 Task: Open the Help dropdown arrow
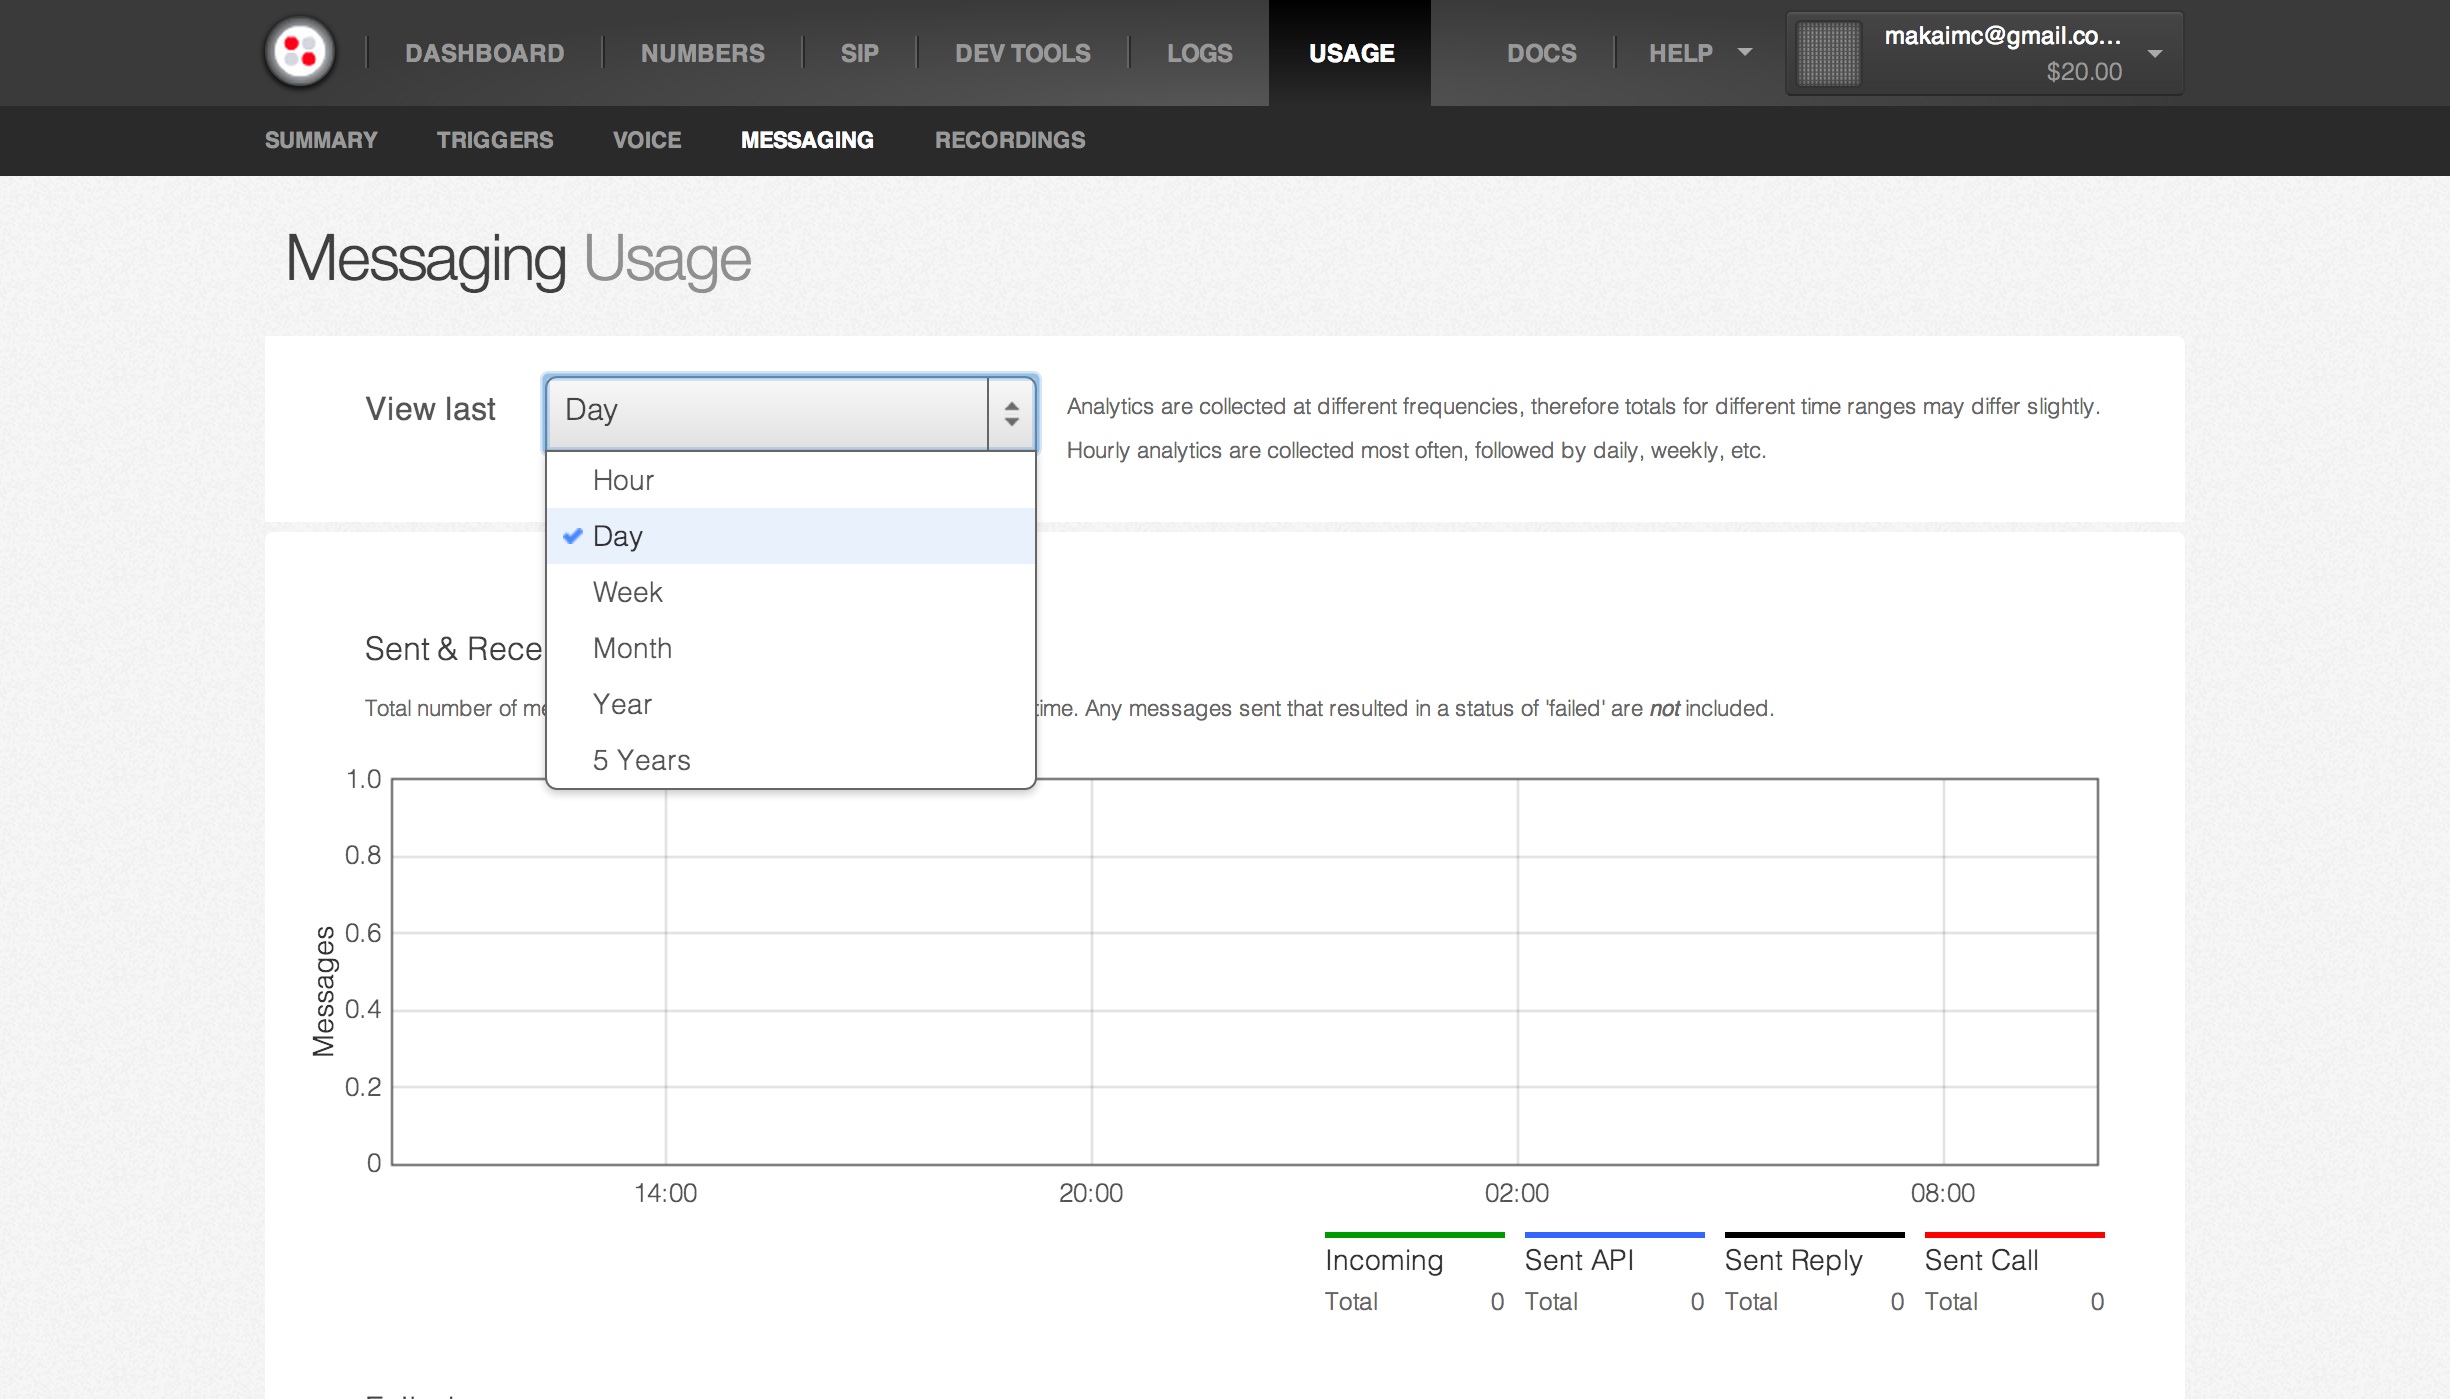coord(1745,52)
